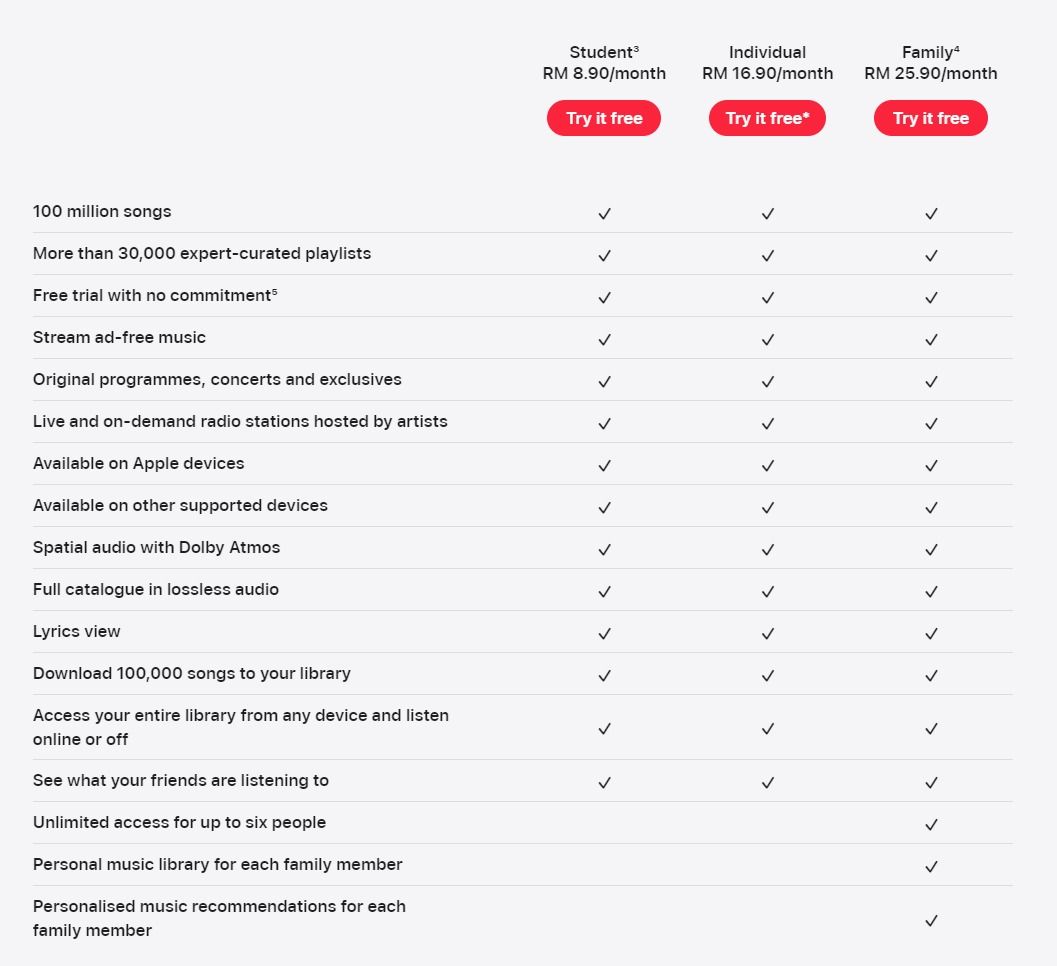Click Try it free under Family plan

pyautogui.click(x=930, y=118)
